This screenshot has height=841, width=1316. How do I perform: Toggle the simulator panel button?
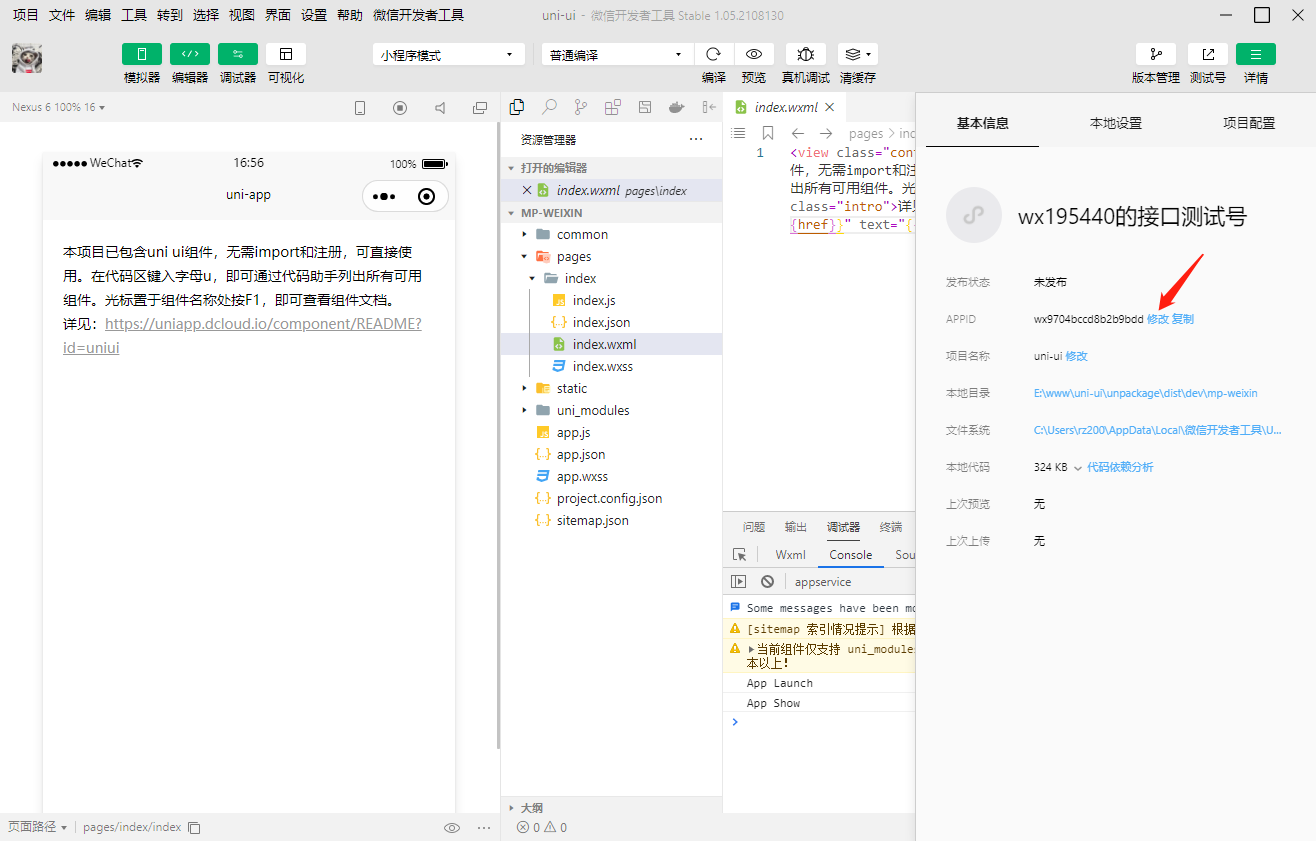(142, 54)
